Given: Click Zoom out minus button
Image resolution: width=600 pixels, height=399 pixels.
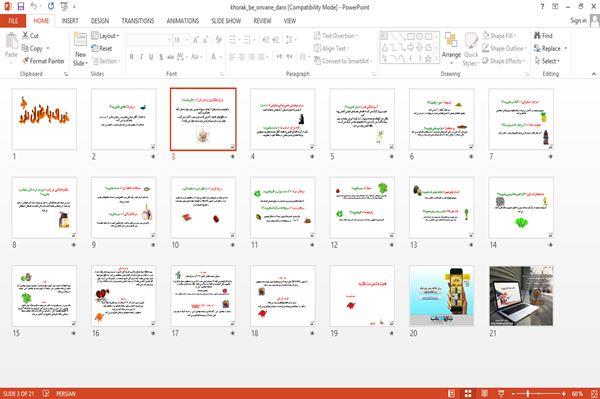Looking at the screenshot, I should (514, 394).
